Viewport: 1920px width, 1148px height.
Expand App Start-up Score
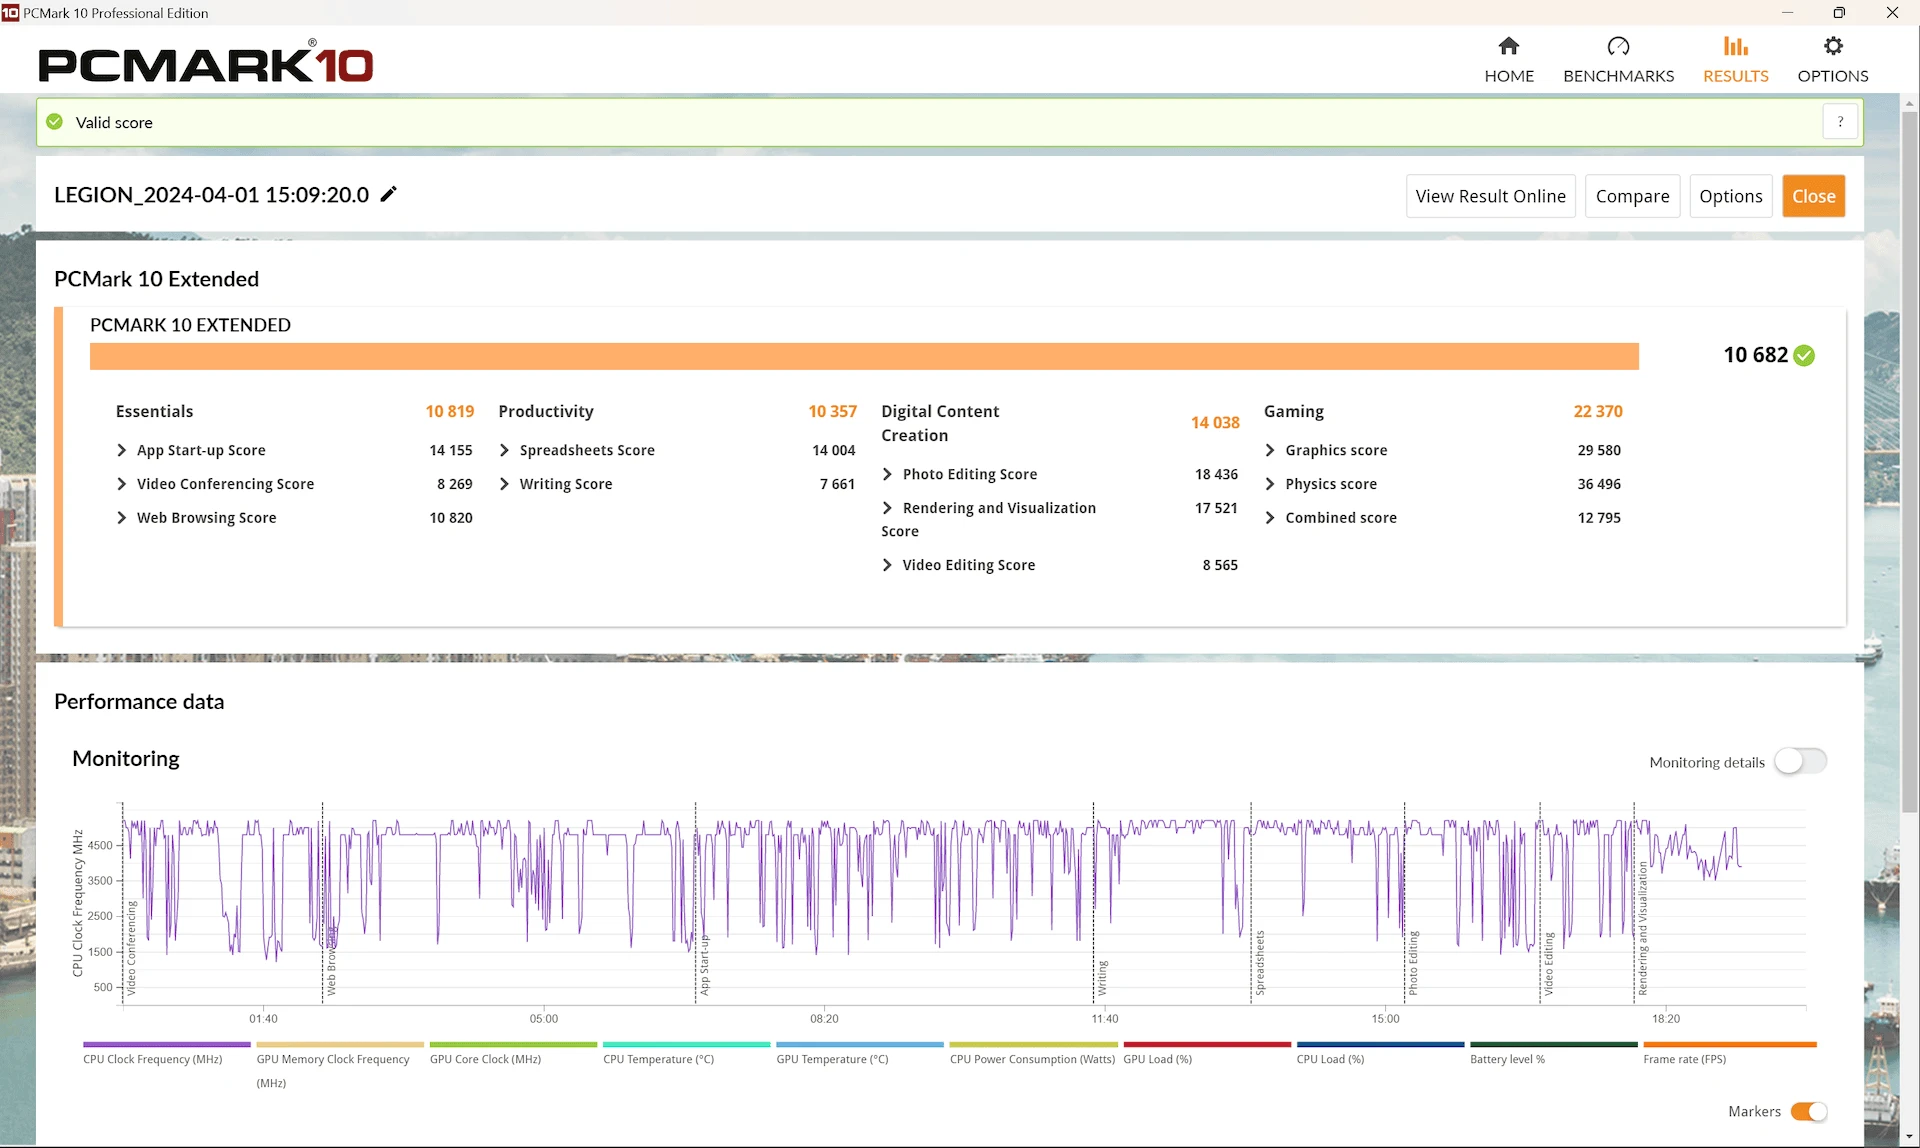point(121,450)
